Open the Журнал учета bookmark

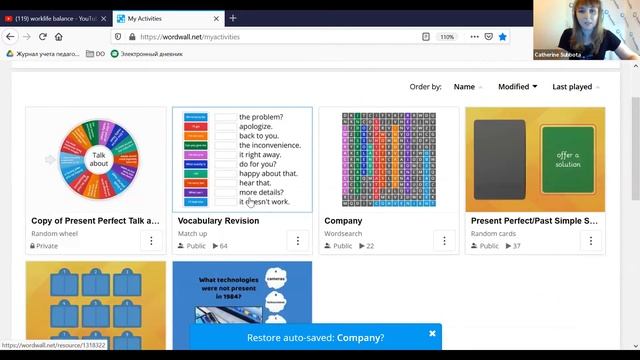(x=43, y=54)
